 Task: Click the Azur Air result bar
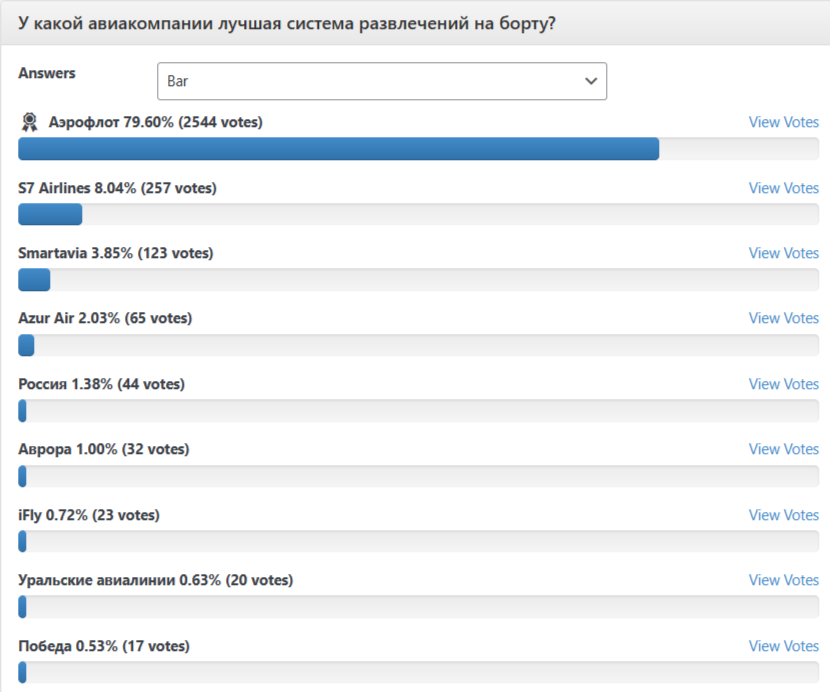(418, 345)
